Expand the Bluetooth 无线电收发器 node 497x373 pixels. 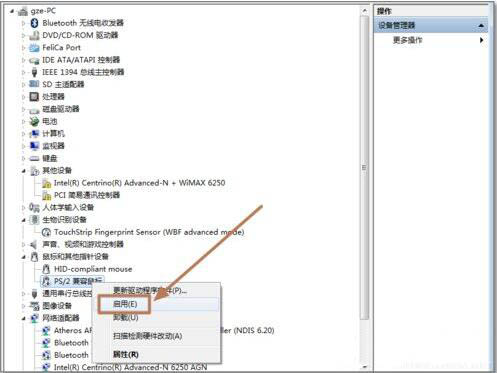[x=23, y=23]
